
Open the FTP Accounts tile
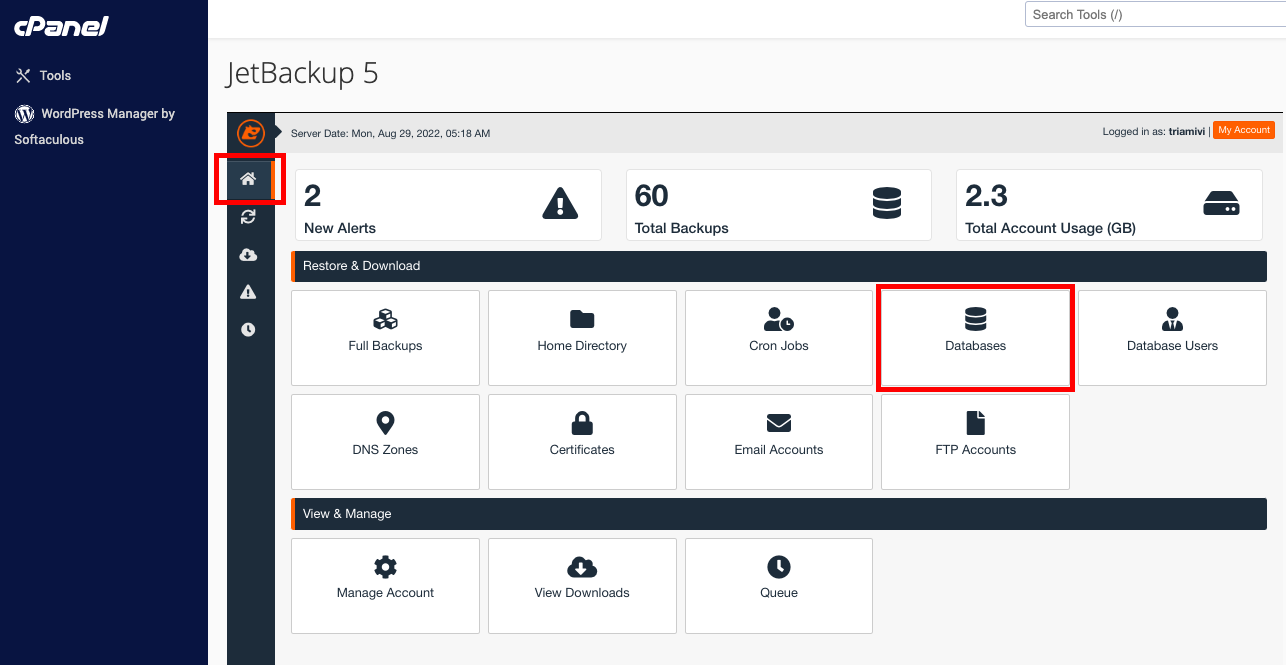coord(975,442)
